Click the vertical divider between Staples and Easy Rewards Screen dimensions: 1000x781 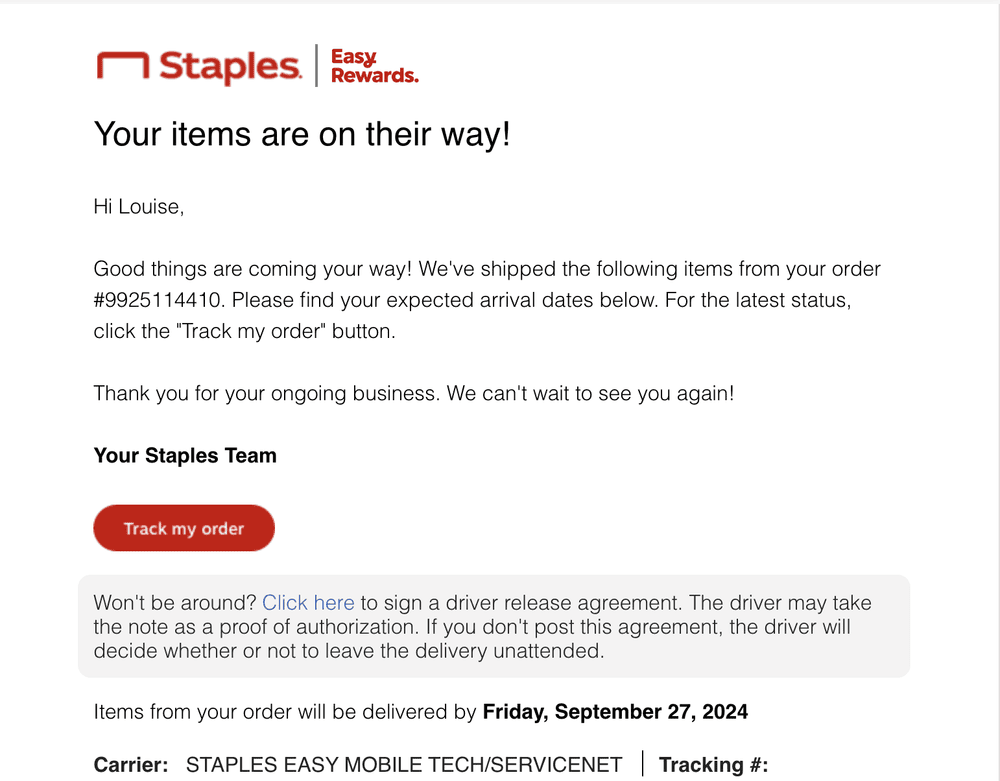point(316,66)
